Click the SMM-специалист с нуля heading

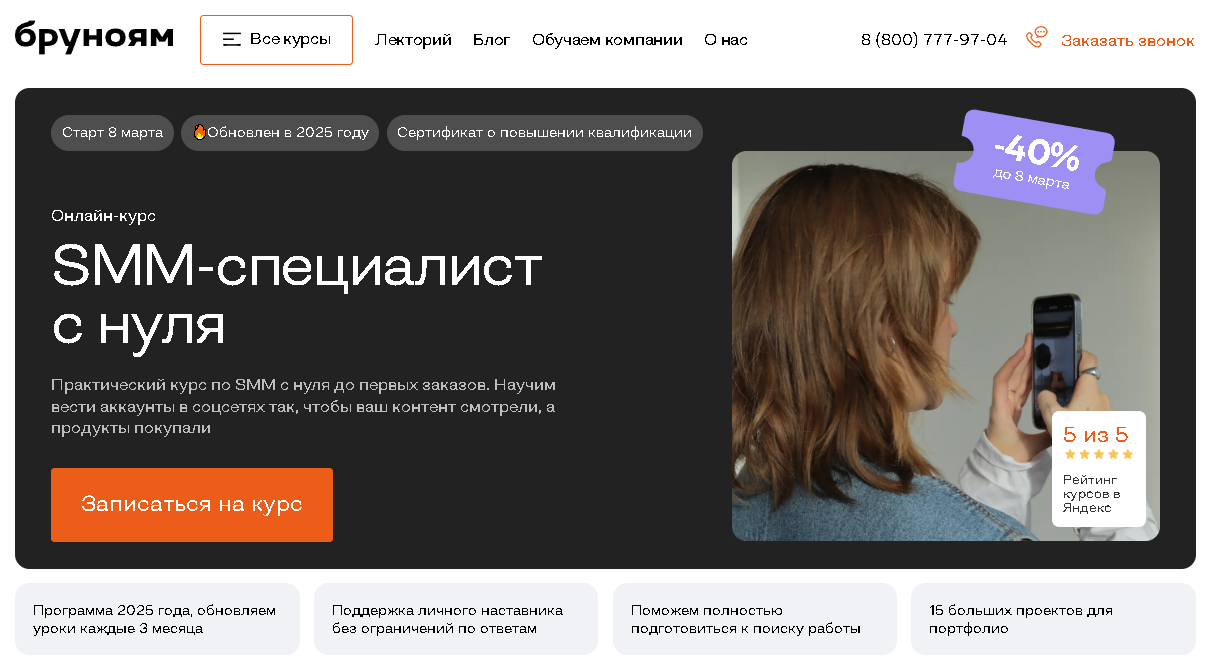coord(297,295)
